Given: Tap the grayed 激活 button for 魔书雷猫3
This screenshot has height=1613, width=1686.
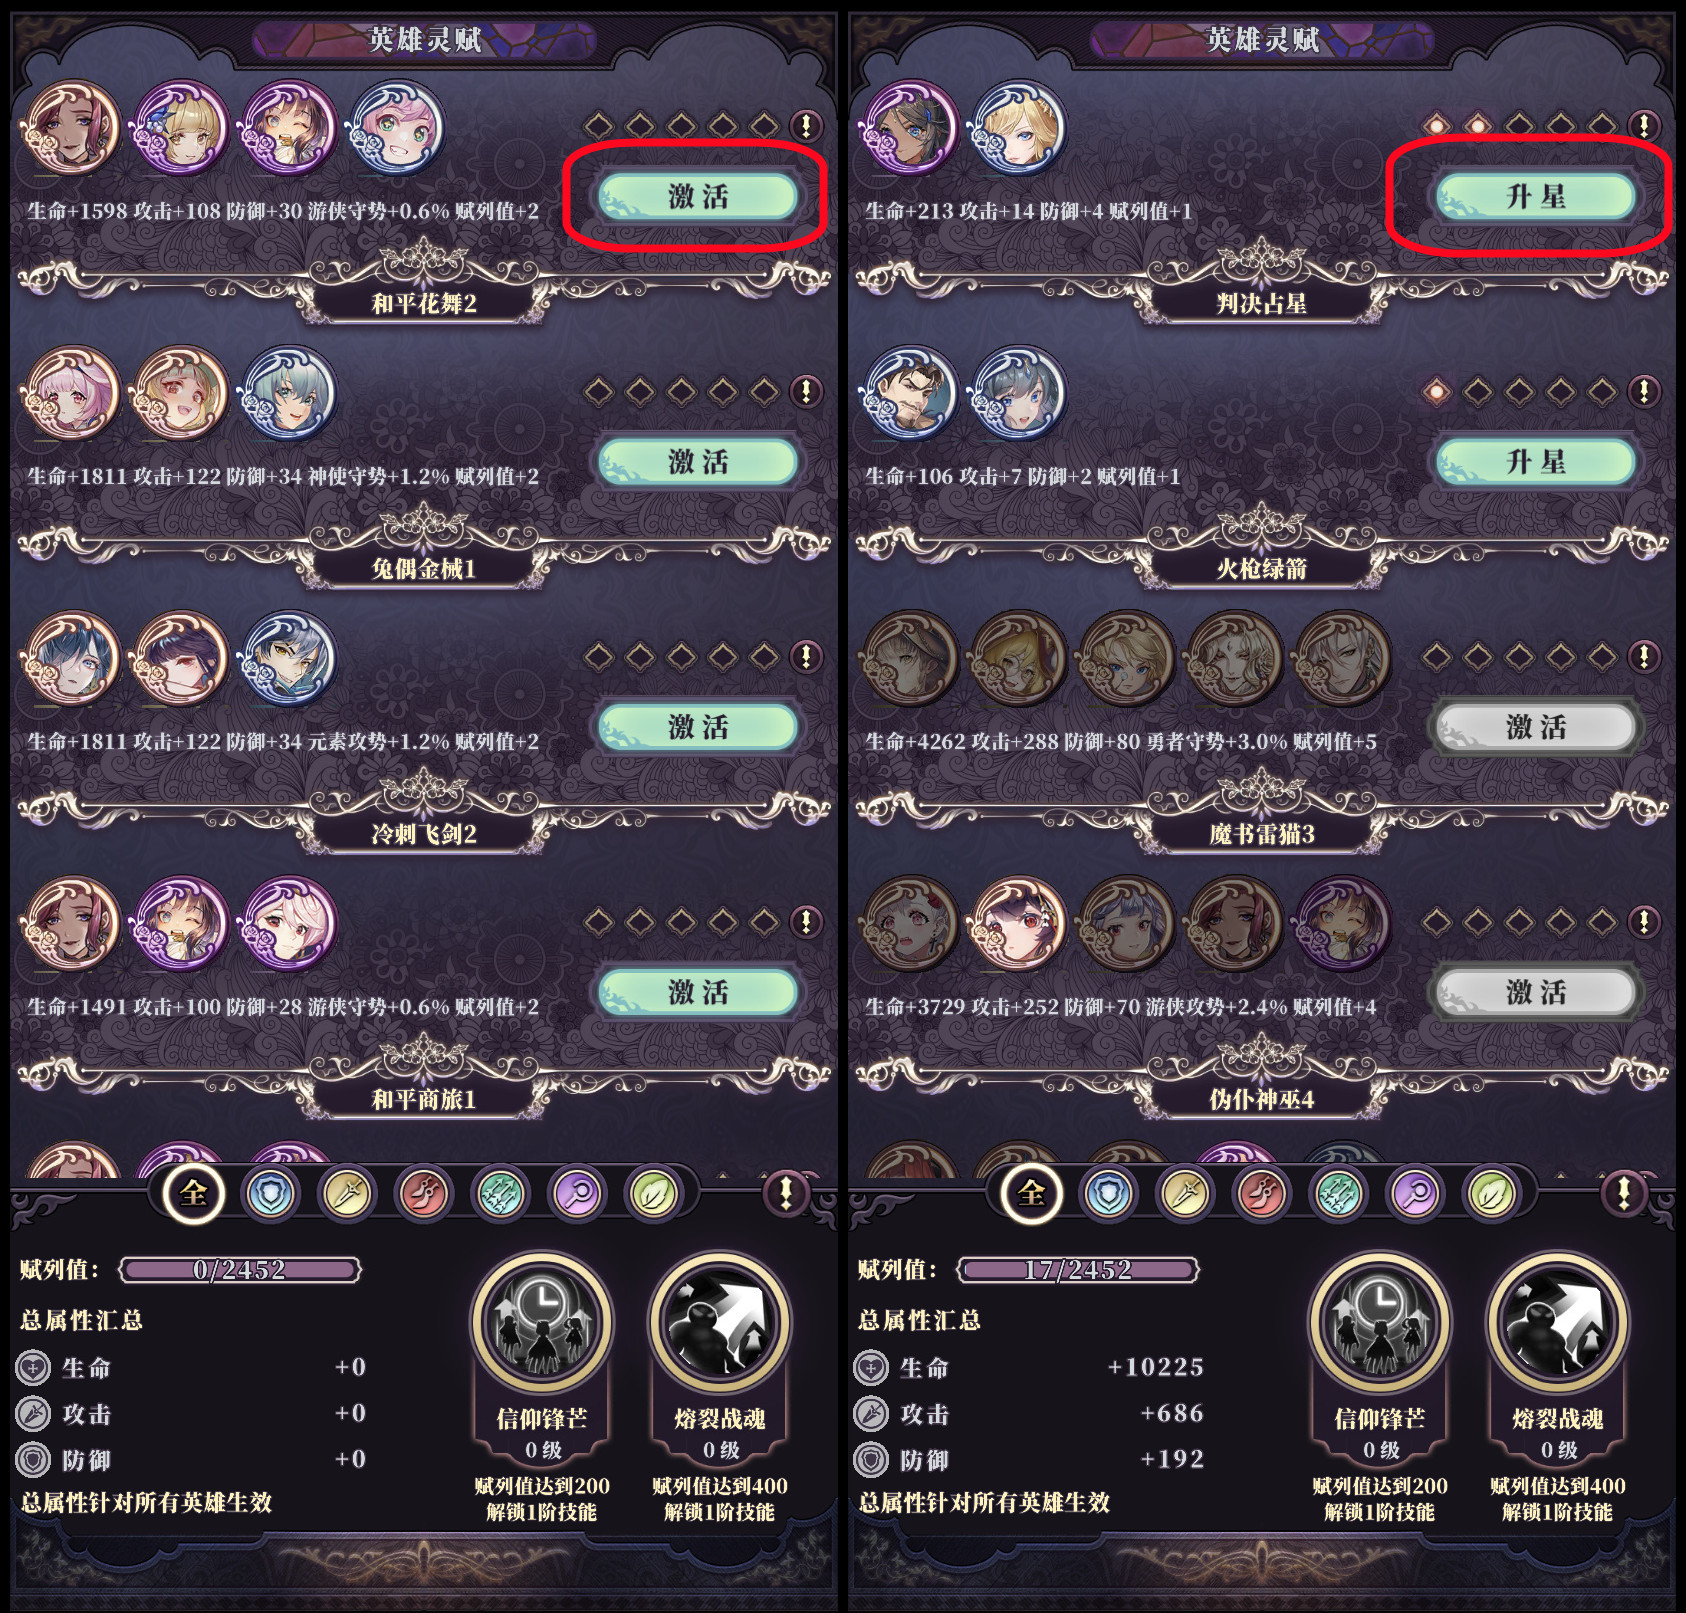Looking at the screenshot, I should click(1536, 727).
